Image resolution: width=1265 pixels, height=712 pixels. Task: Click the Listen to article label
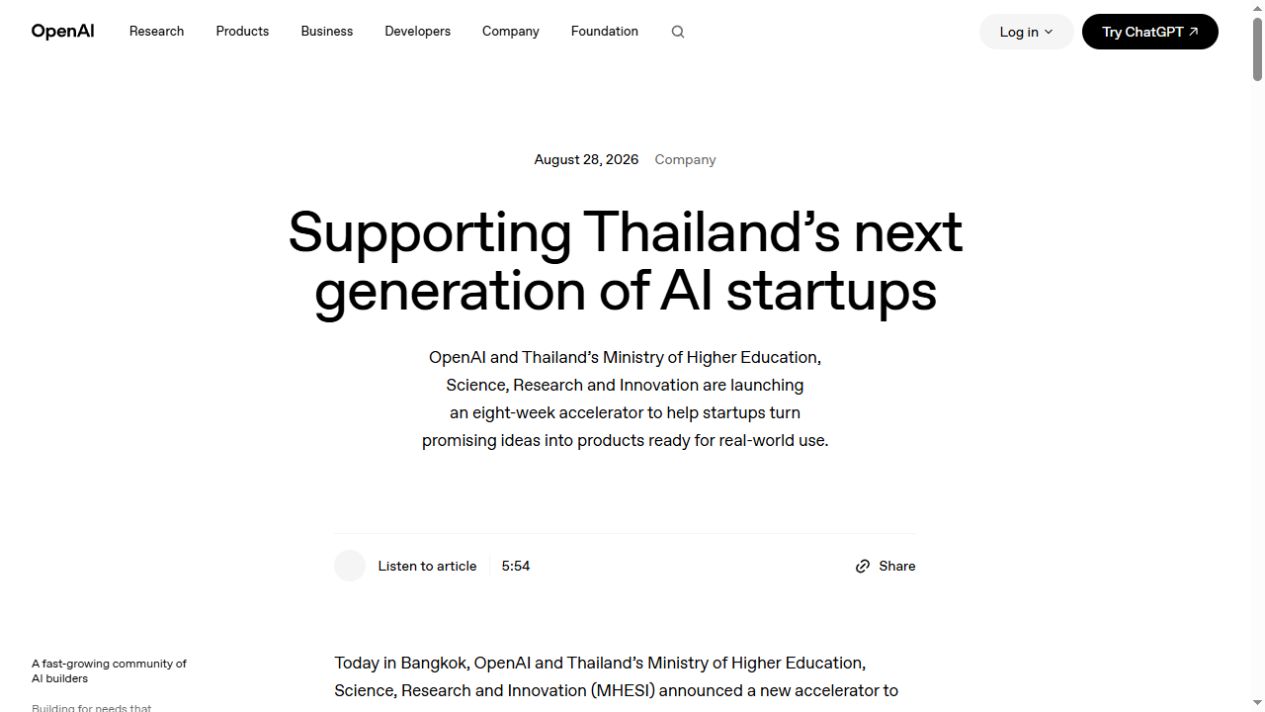coord(427,566)
